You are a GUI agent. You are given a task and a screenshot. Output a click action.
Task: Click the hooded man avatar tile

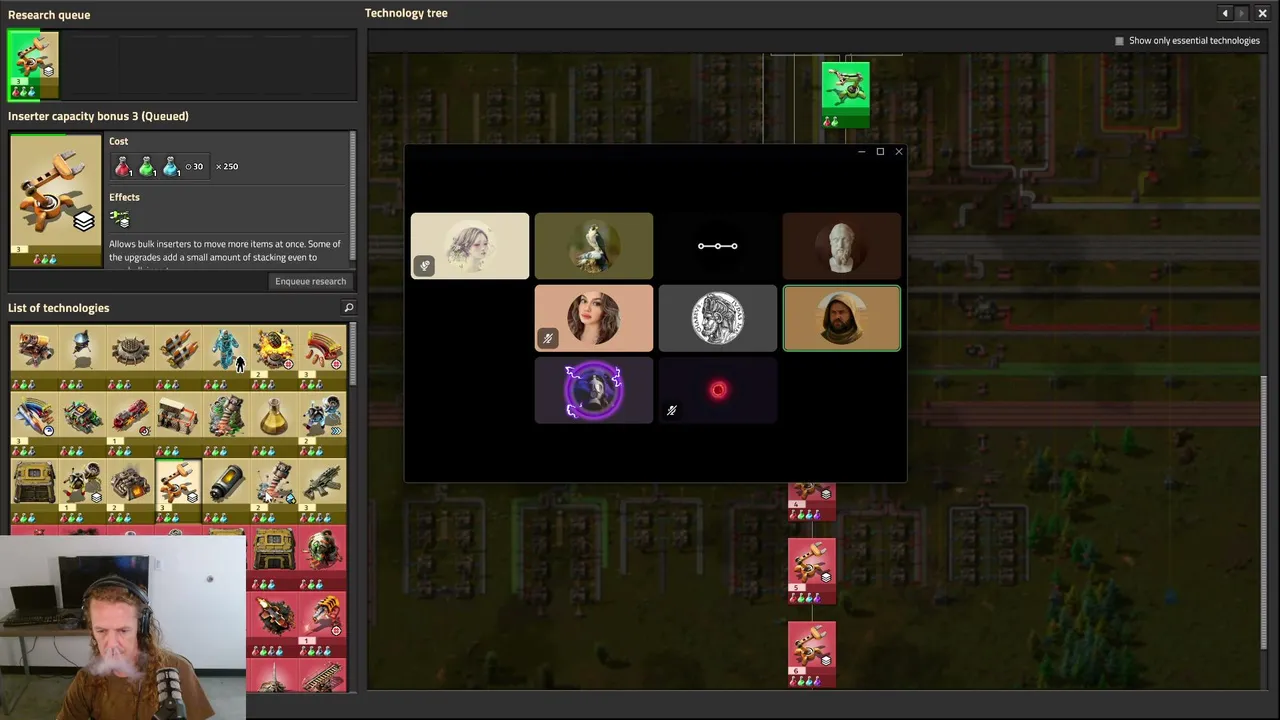842,318
